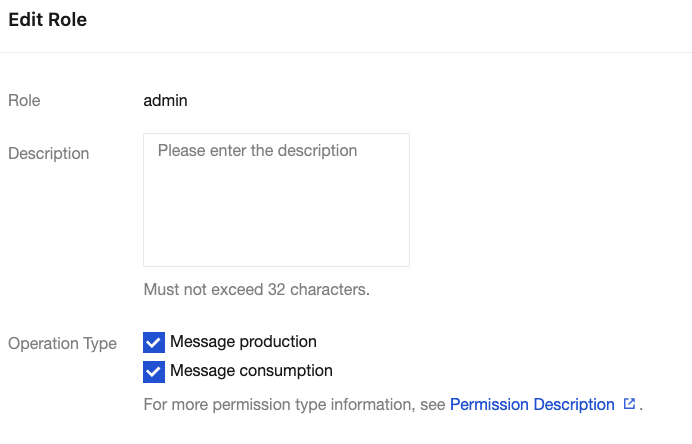Click the external link icon beside Permission Description
Viewport: 692px width, 444px height.
[629, 404]
